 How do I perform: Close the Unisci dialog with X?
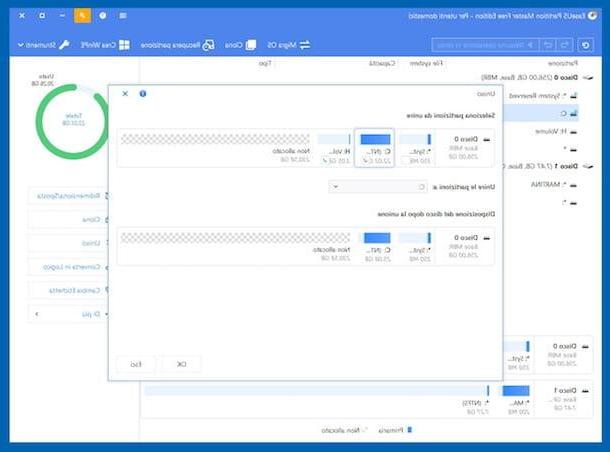(x=125, y=94)
